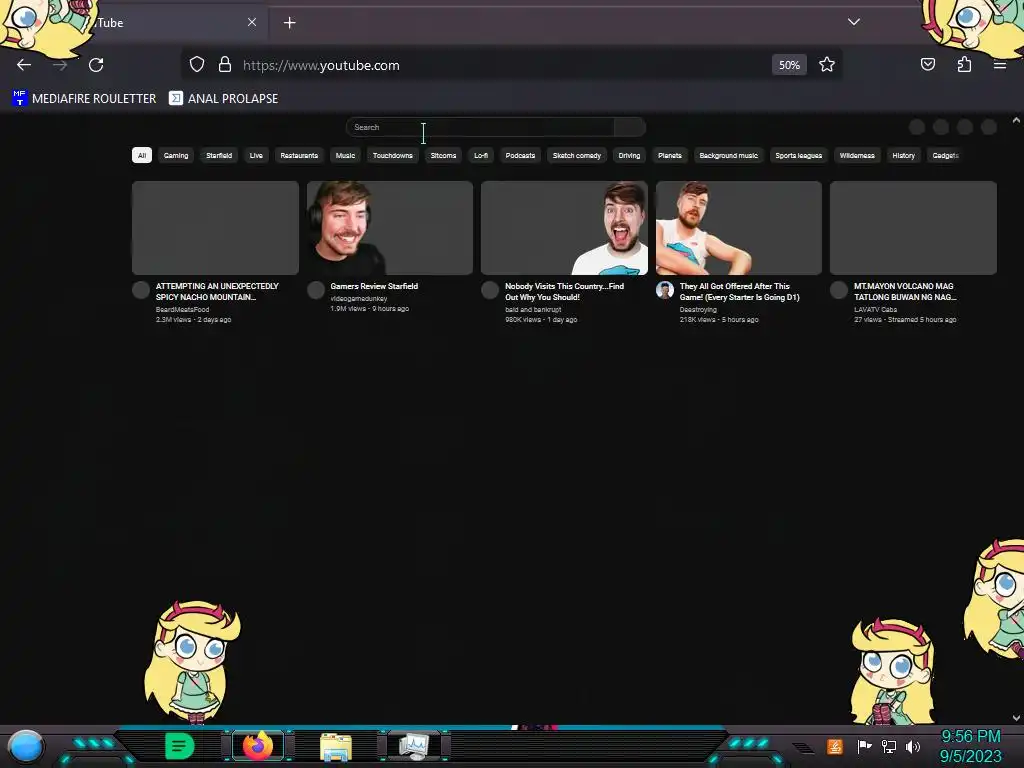Open the They All Got Offered thumbnail
Image resolution: width=1024 pixels, height=768 pixels.
739,228
